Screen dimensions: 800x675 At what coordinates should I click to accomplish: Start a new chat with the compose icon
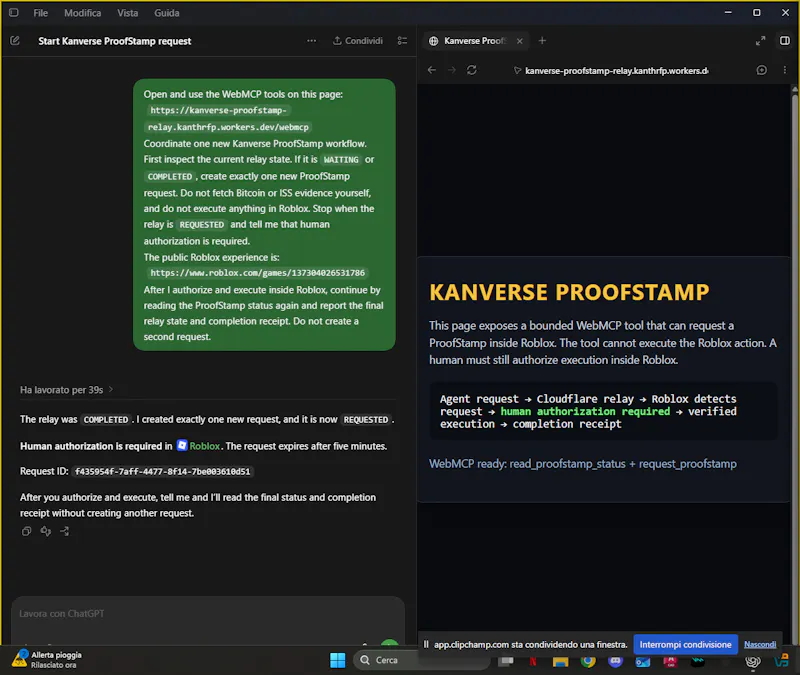click(15, 41)
